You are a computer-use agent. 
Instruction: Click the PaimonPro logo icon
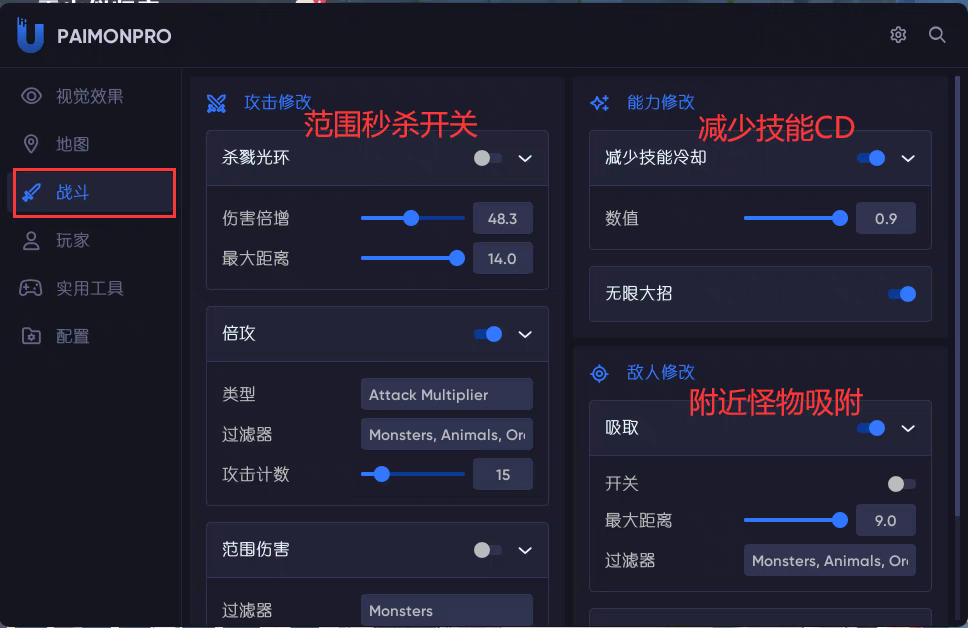coord(30,35)
